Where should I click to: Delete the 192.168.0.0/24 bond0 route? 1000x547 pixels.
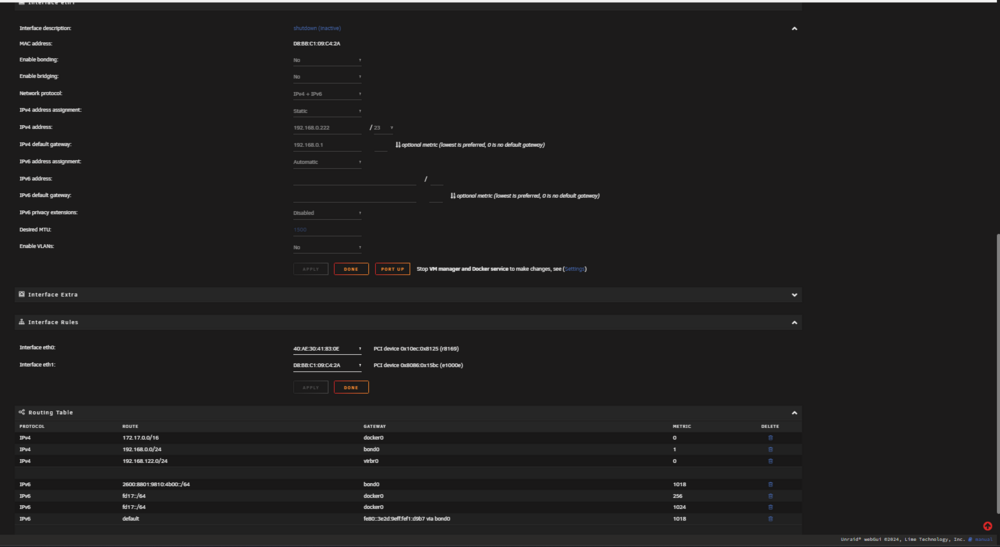click(x=770, y=449)
